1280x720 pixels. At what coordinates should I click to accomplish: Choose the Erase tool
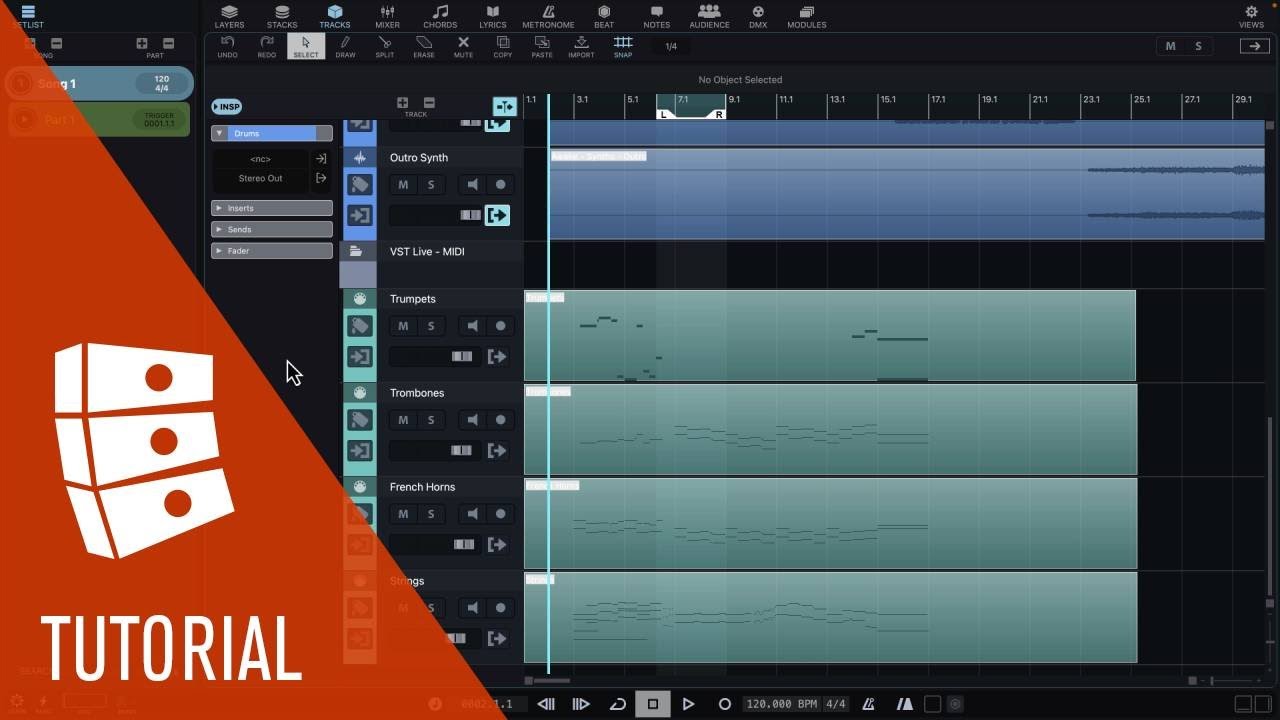pyautogui.click(x=424, y=46)
